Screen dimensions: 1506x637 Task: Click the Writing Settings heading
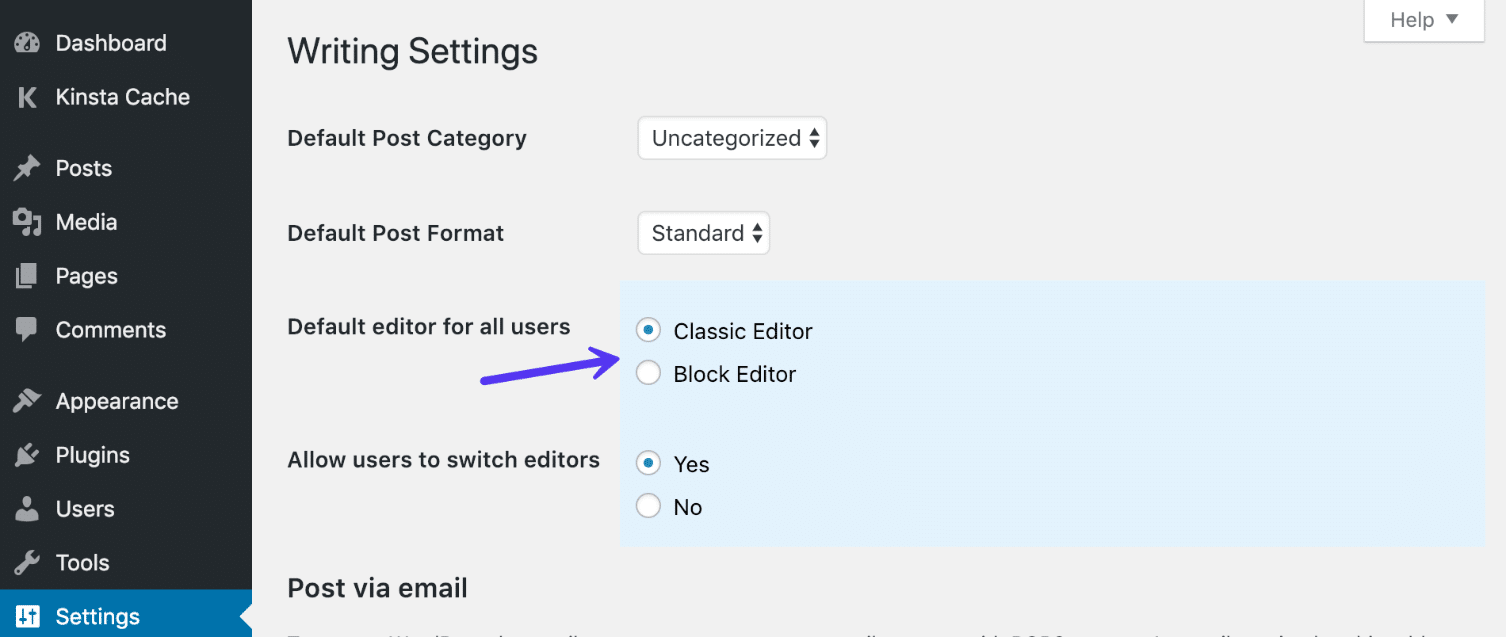(x=412, y=50)
